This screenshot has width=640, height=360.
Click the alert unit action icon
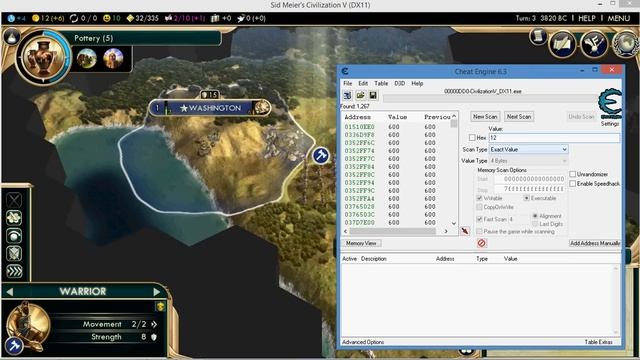tap(14, 236)
